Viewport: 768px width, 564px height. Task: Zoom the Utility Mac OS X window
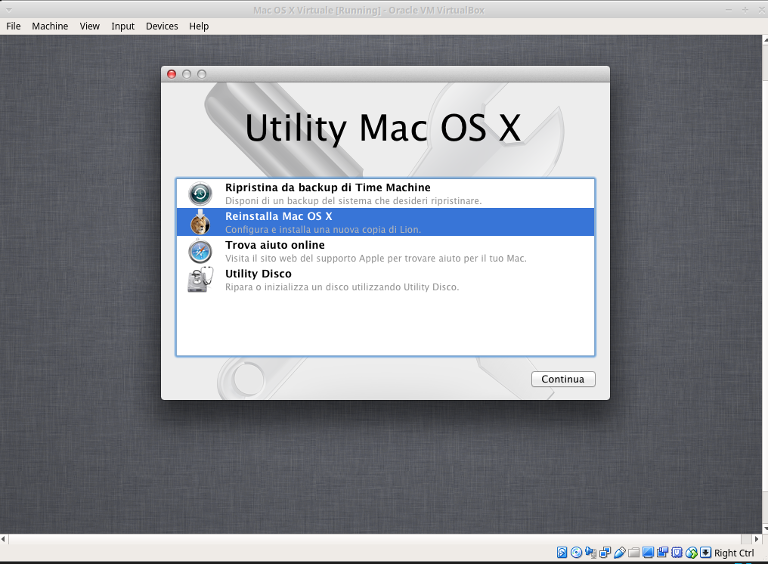[x=201, y=74]
